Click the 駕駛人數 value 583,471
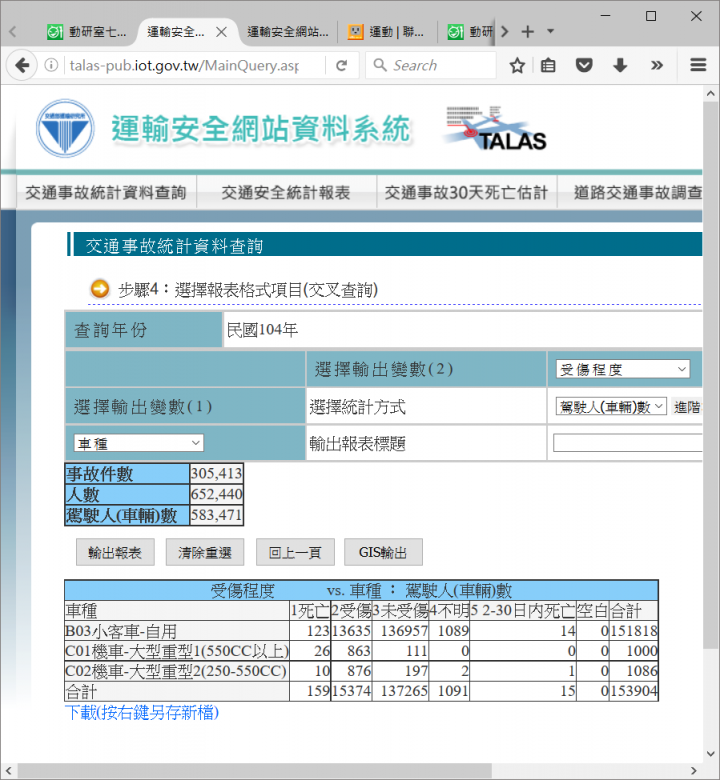 point(216,515)
